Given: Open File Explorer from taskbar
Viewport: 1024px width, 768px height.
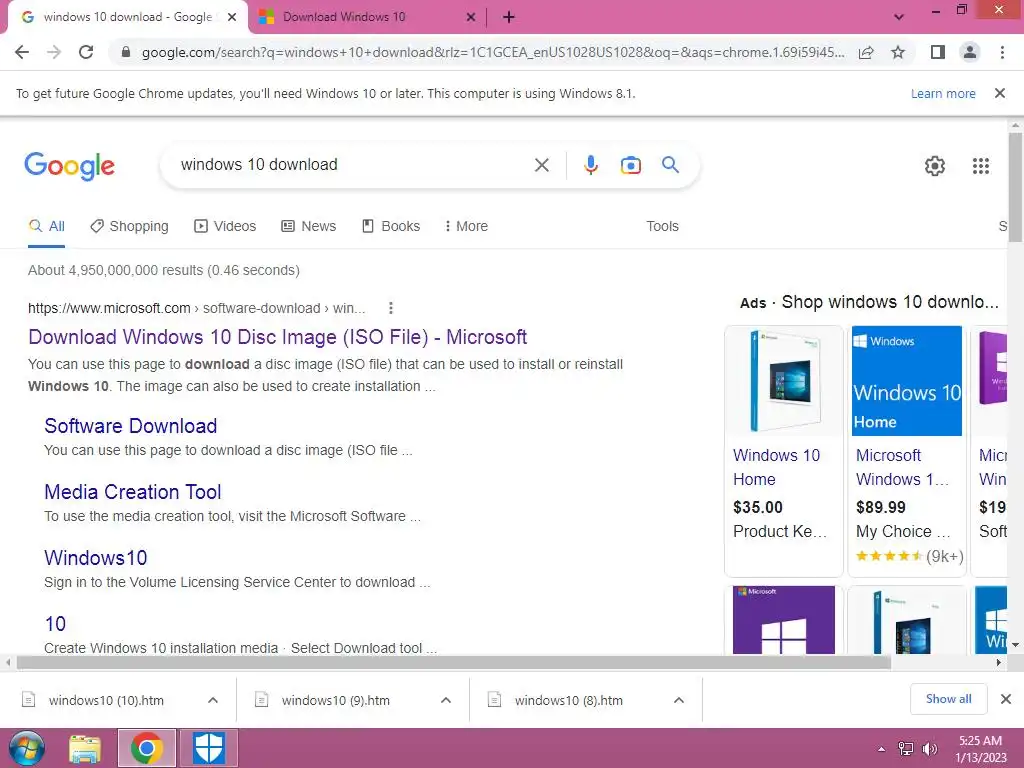Looking at the screenshot, I should point(85,748).
